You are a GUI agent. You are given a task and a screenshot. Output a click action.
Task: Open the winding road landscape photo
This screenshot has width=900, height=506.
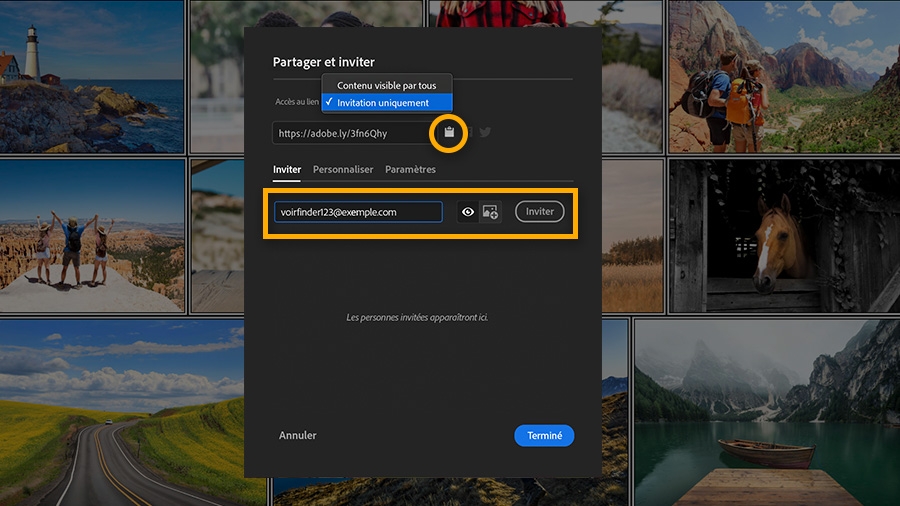(x=122, y=413)
